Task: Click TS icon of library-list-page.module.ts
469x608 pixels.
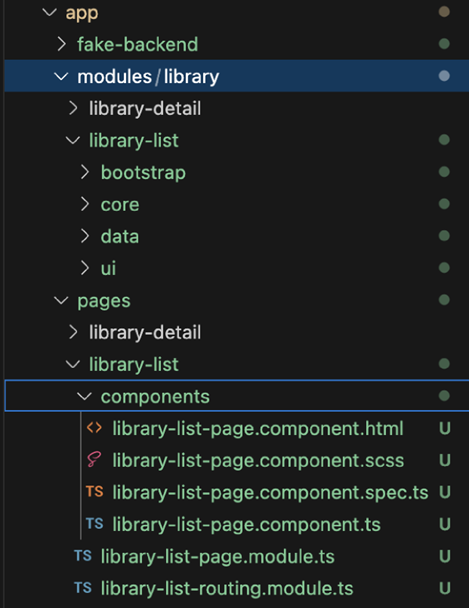Action: tap(83, 556)
